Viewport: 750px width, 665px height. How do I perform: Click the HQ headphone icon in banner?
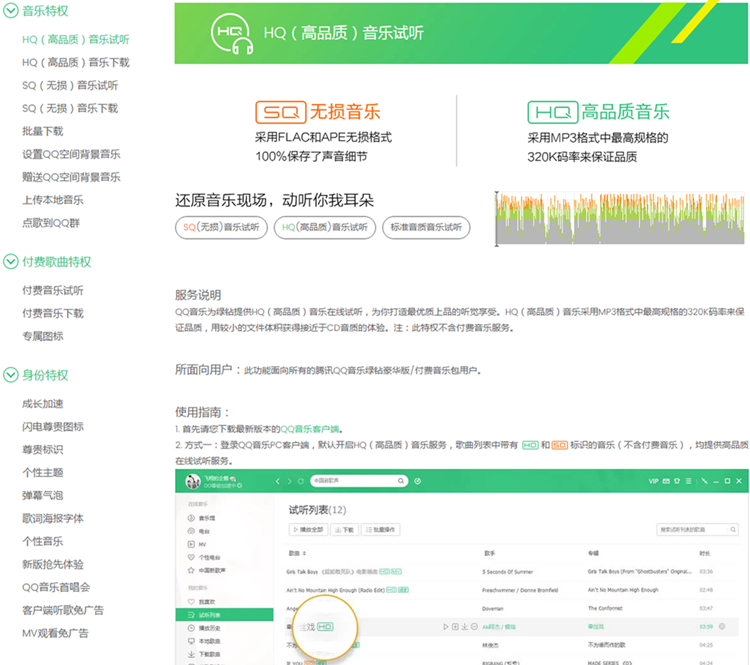click(x=232, y=33)
